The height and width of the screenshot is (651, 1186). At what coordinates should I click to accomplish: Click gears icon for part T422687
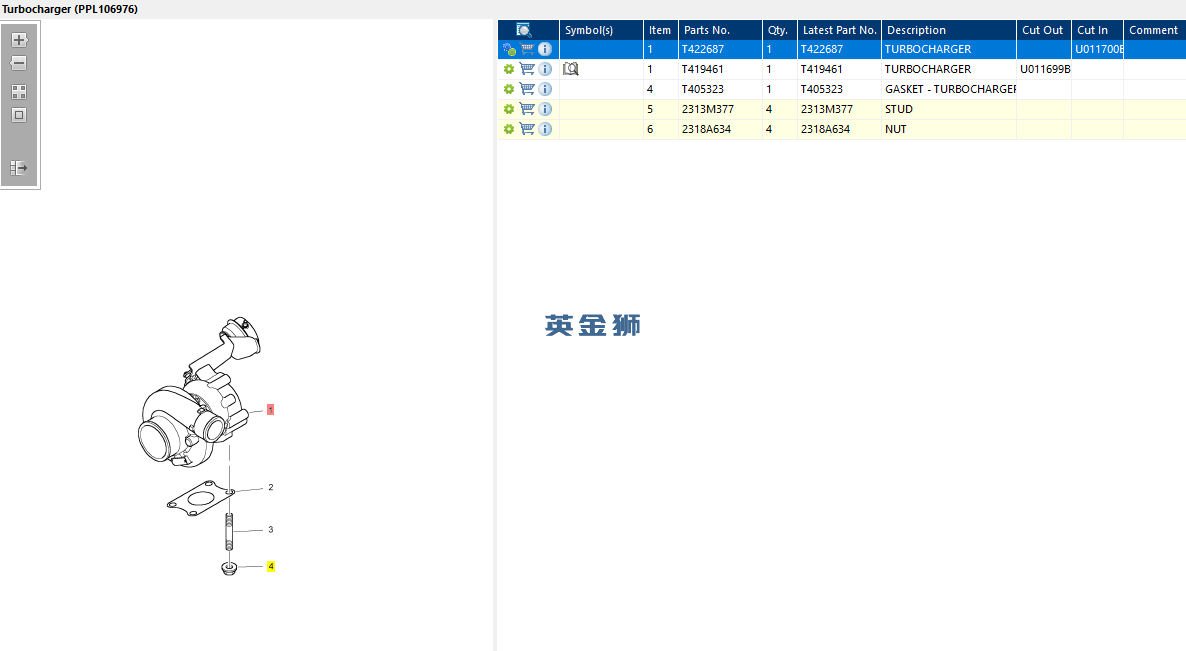(x=509, y=49)
